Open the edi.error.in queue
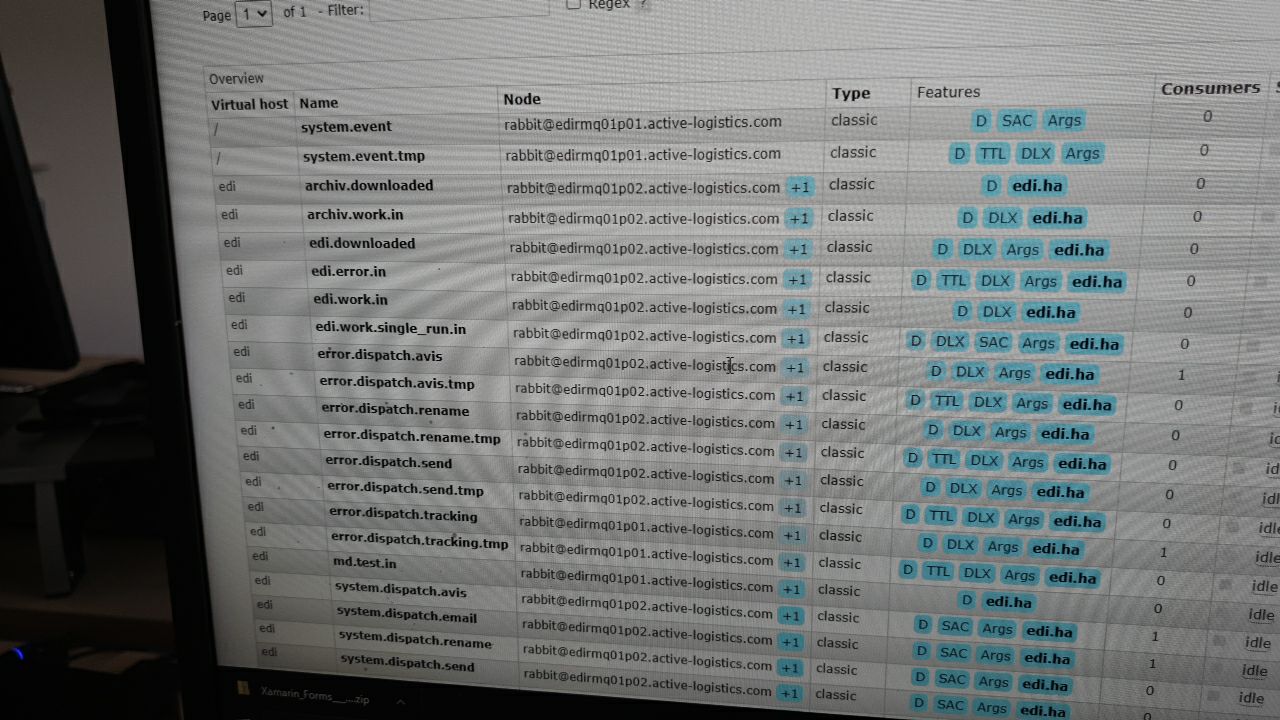 pos(348,272)
